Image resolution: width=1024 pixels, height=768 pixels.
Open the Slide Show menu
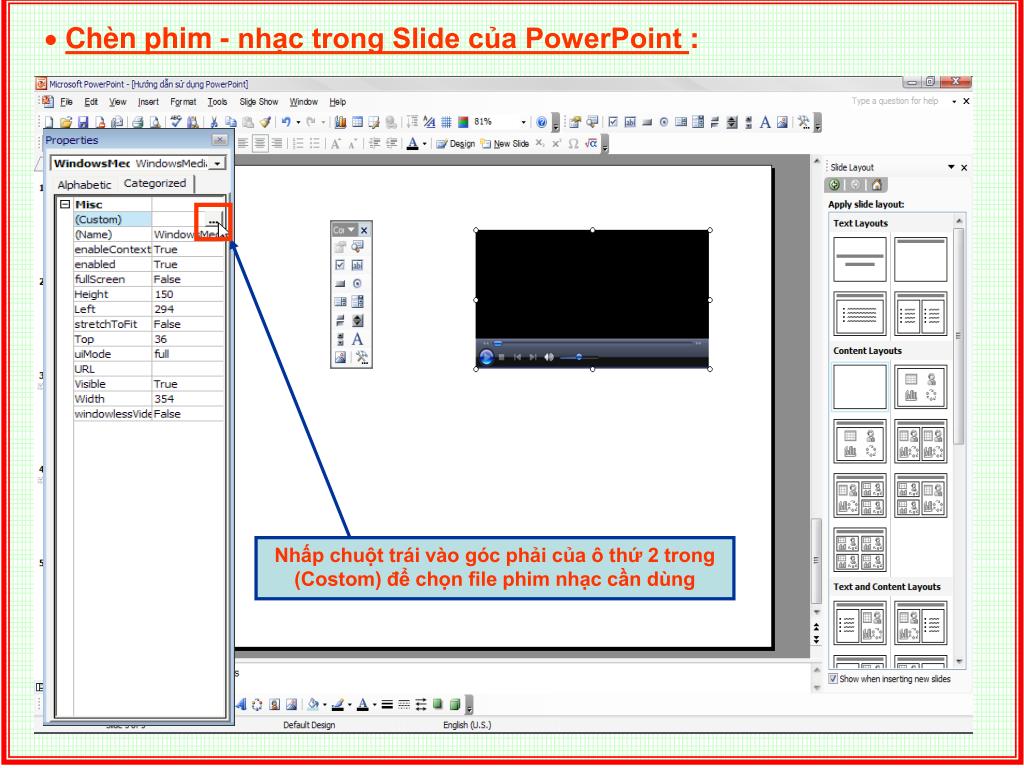pos(259,102)
